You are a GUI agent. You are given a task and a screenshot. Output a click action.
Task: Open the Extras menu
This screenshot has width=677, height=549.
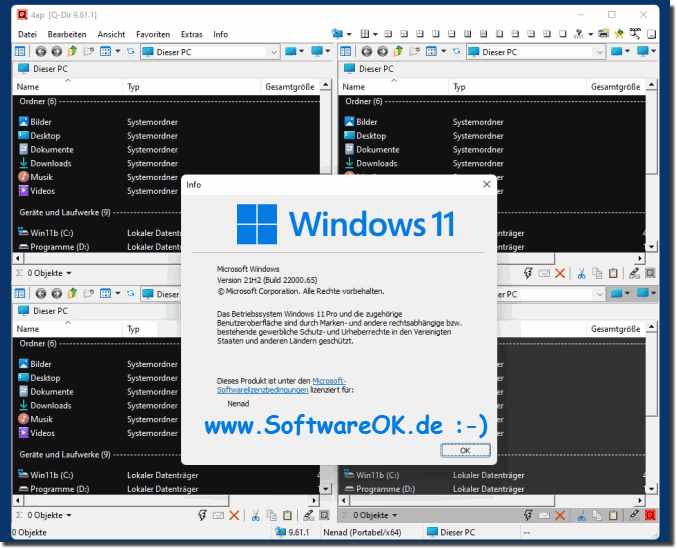tap(192, 35)
